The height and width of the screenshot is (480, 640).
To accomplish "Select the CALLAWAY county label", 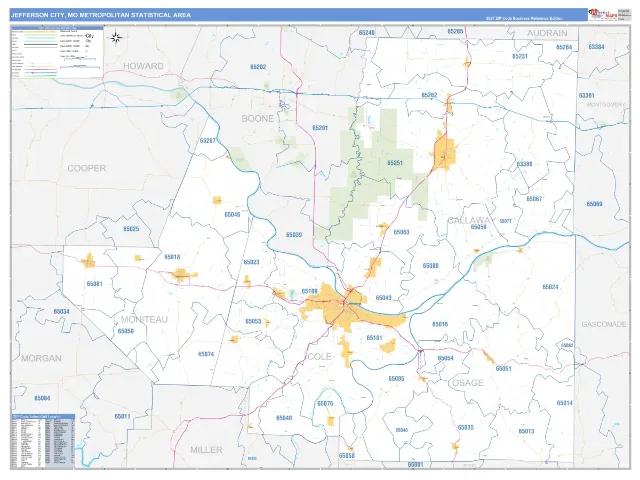I will pos(471,220).
